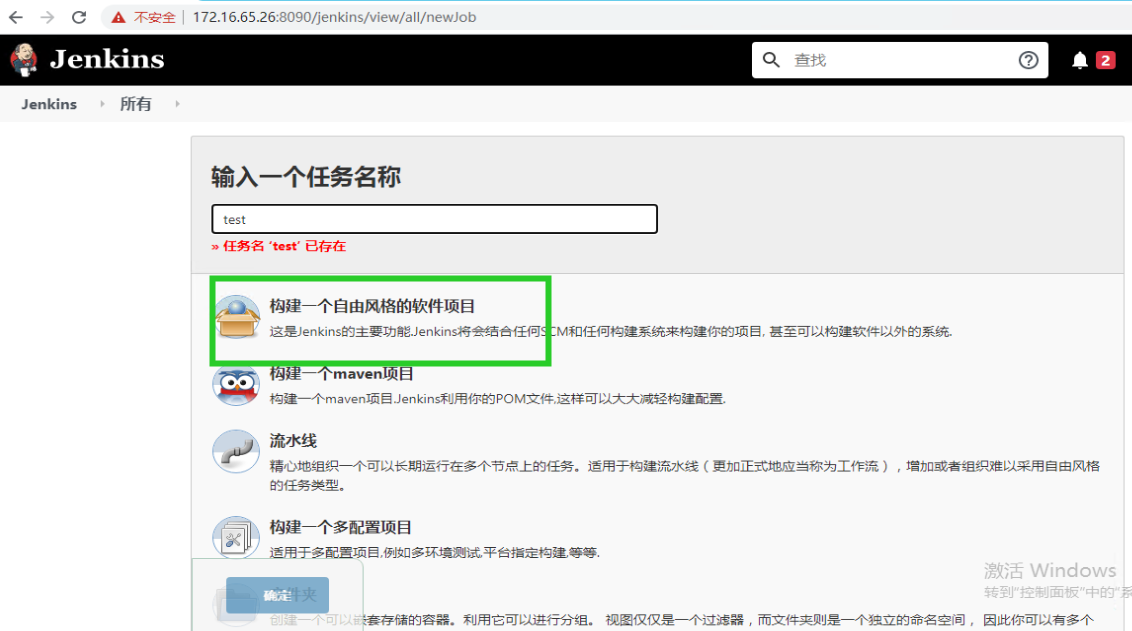Click the pipeline description text
The width and height of the screenshot is (1132, 631).
coord(684,475)
